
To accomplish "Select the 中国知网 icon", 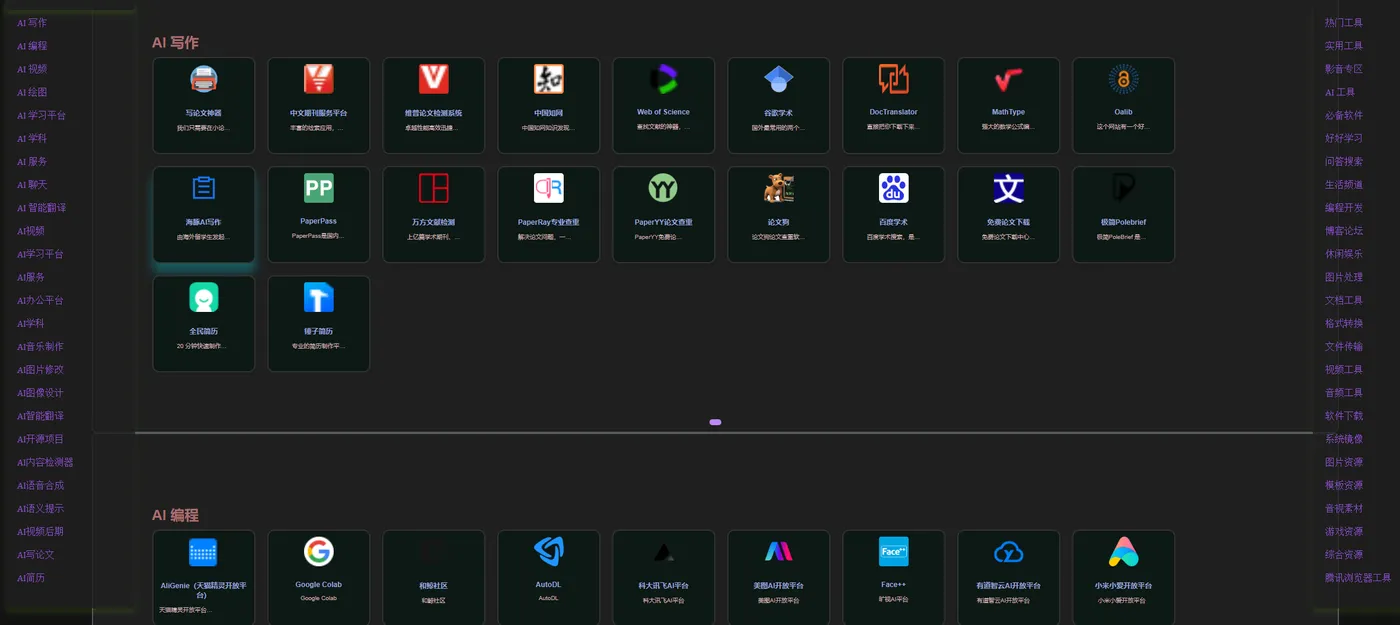I will point(549,79).
